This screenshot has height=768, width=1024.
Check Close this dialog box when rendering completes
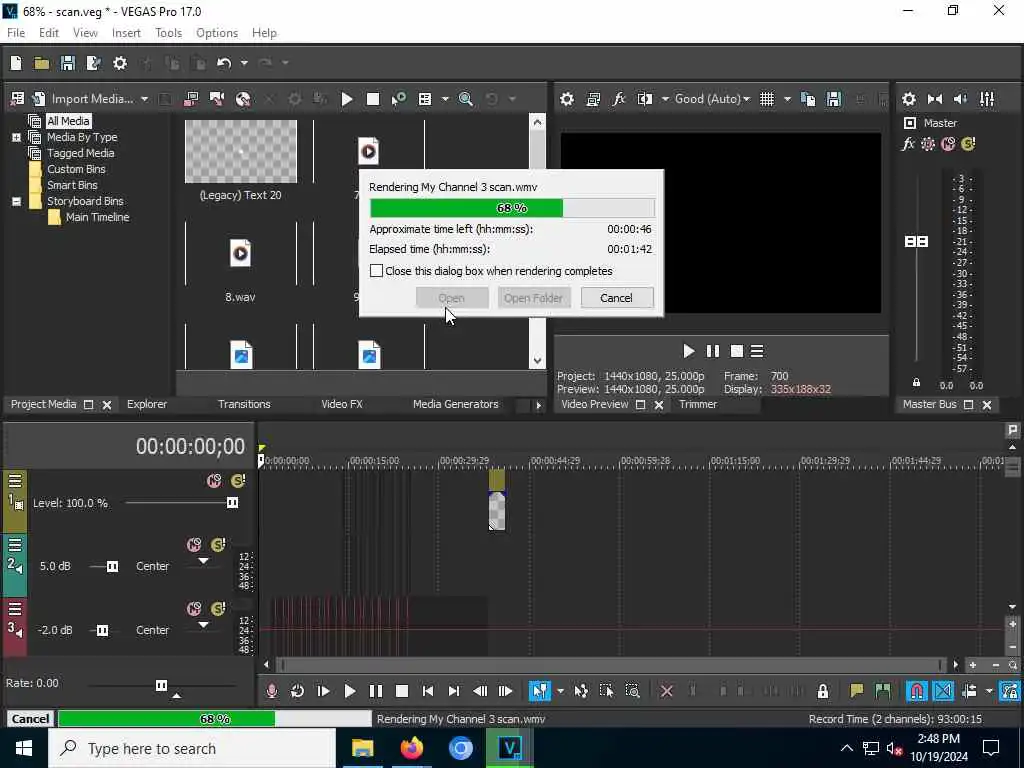376,270
